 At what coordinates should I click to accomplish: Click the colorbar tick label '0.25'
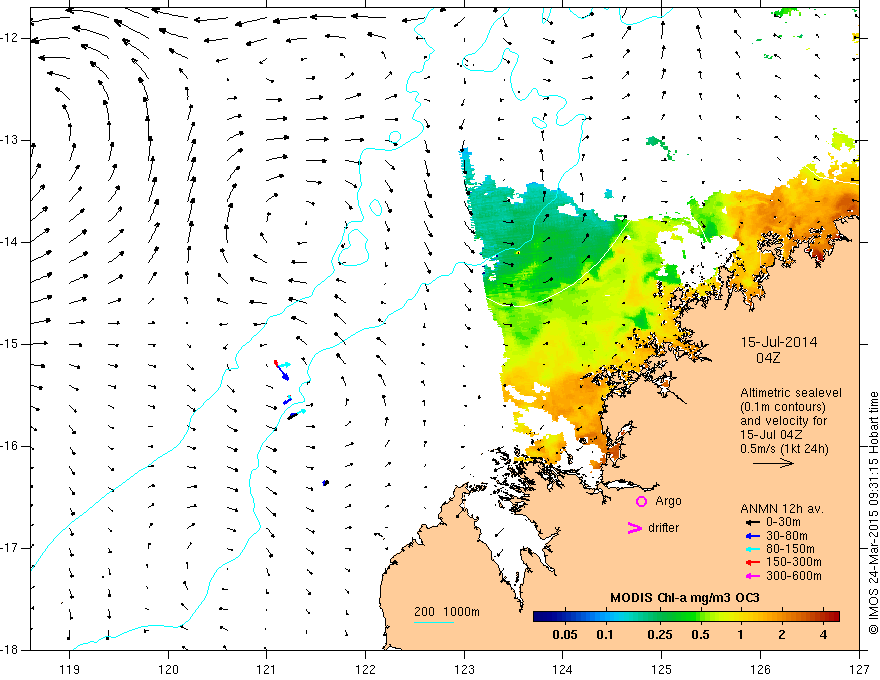659,635
